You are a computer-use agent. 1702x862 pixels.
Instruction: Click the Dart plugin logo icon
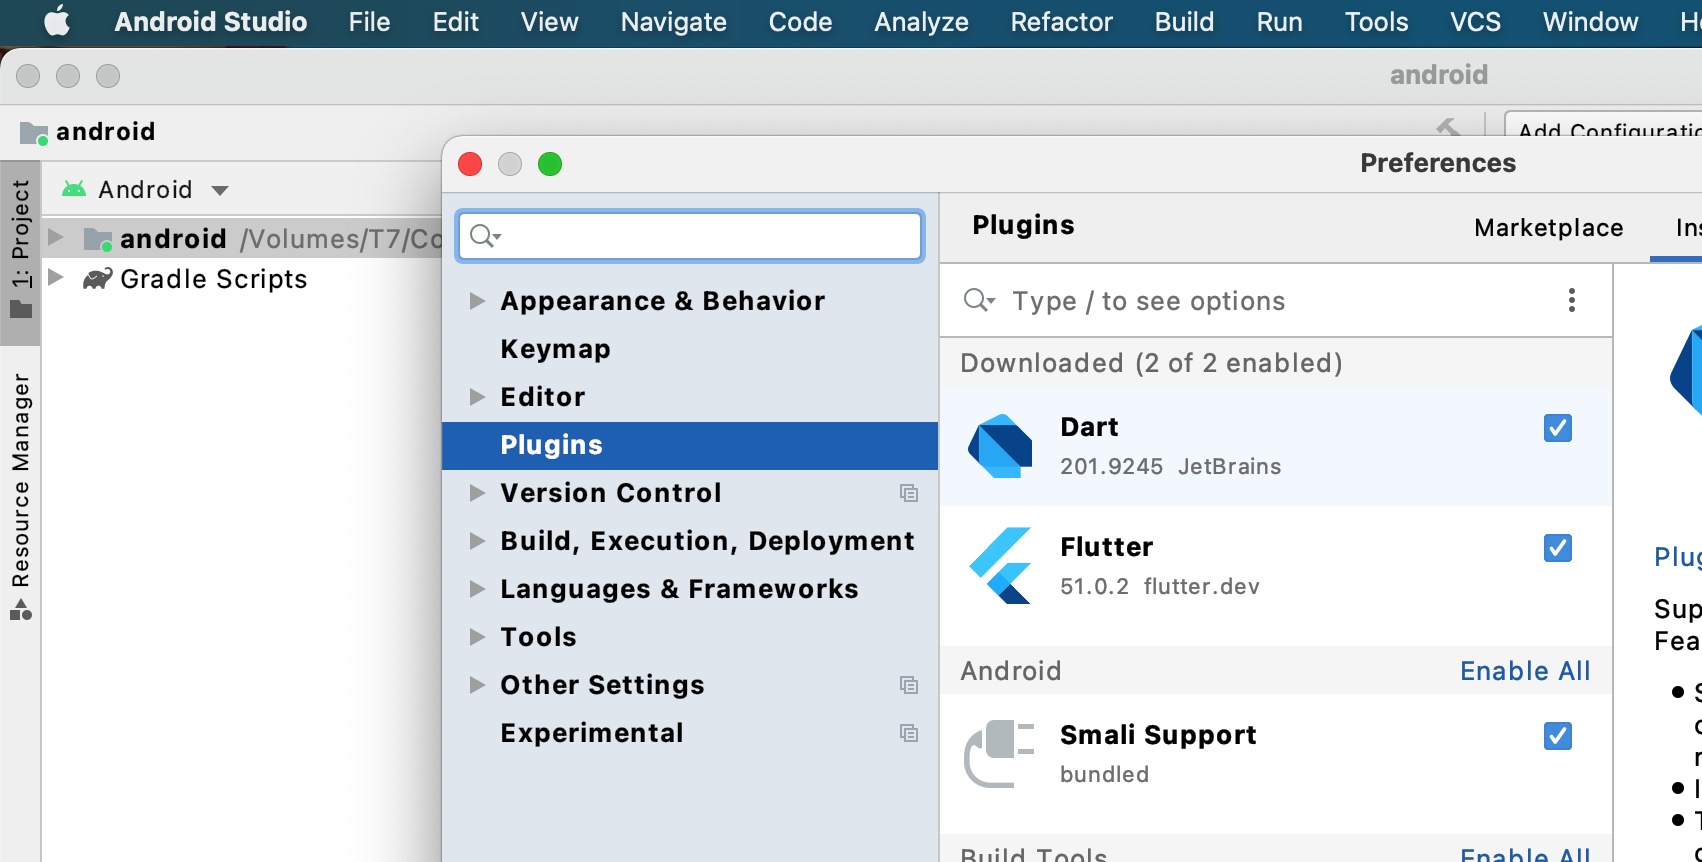pyautogui.click(x=1000, y=446)
